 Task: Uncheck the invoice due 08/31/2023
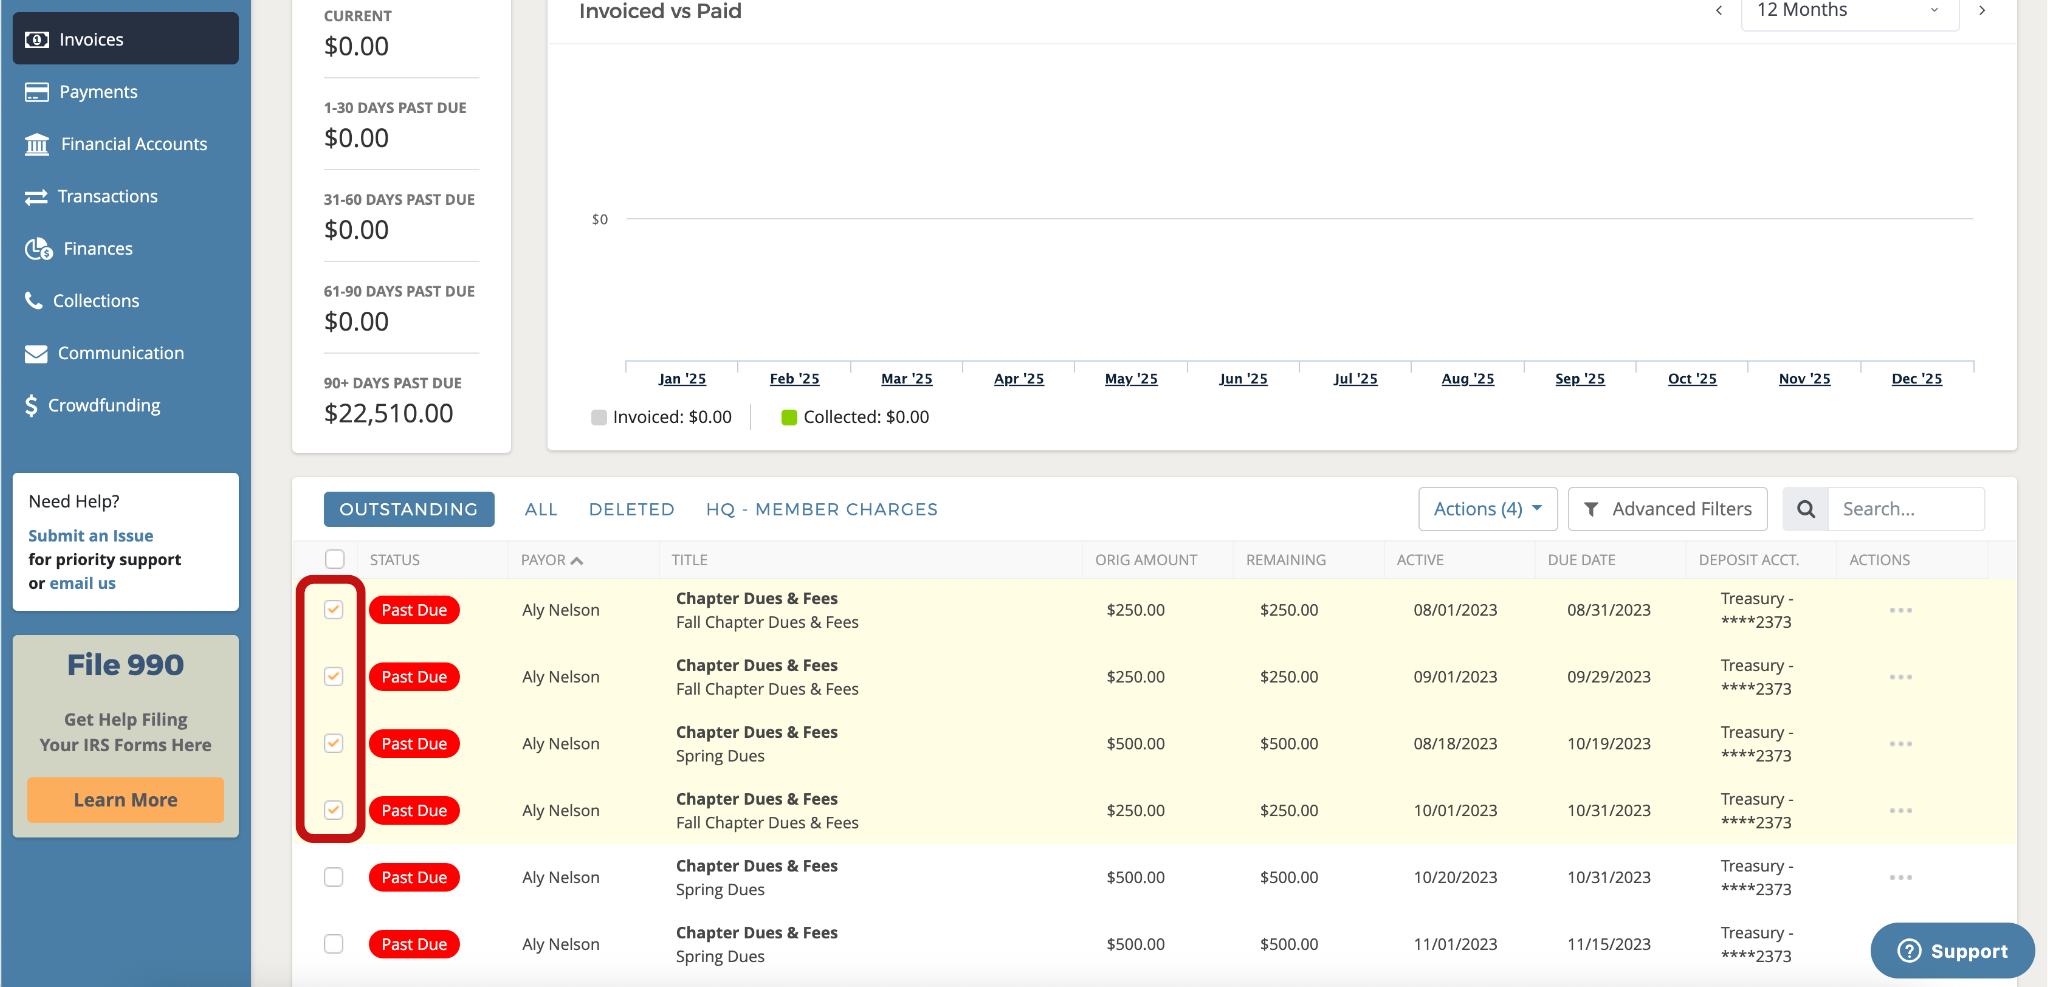pyautogui.click(x=334, y=610)
